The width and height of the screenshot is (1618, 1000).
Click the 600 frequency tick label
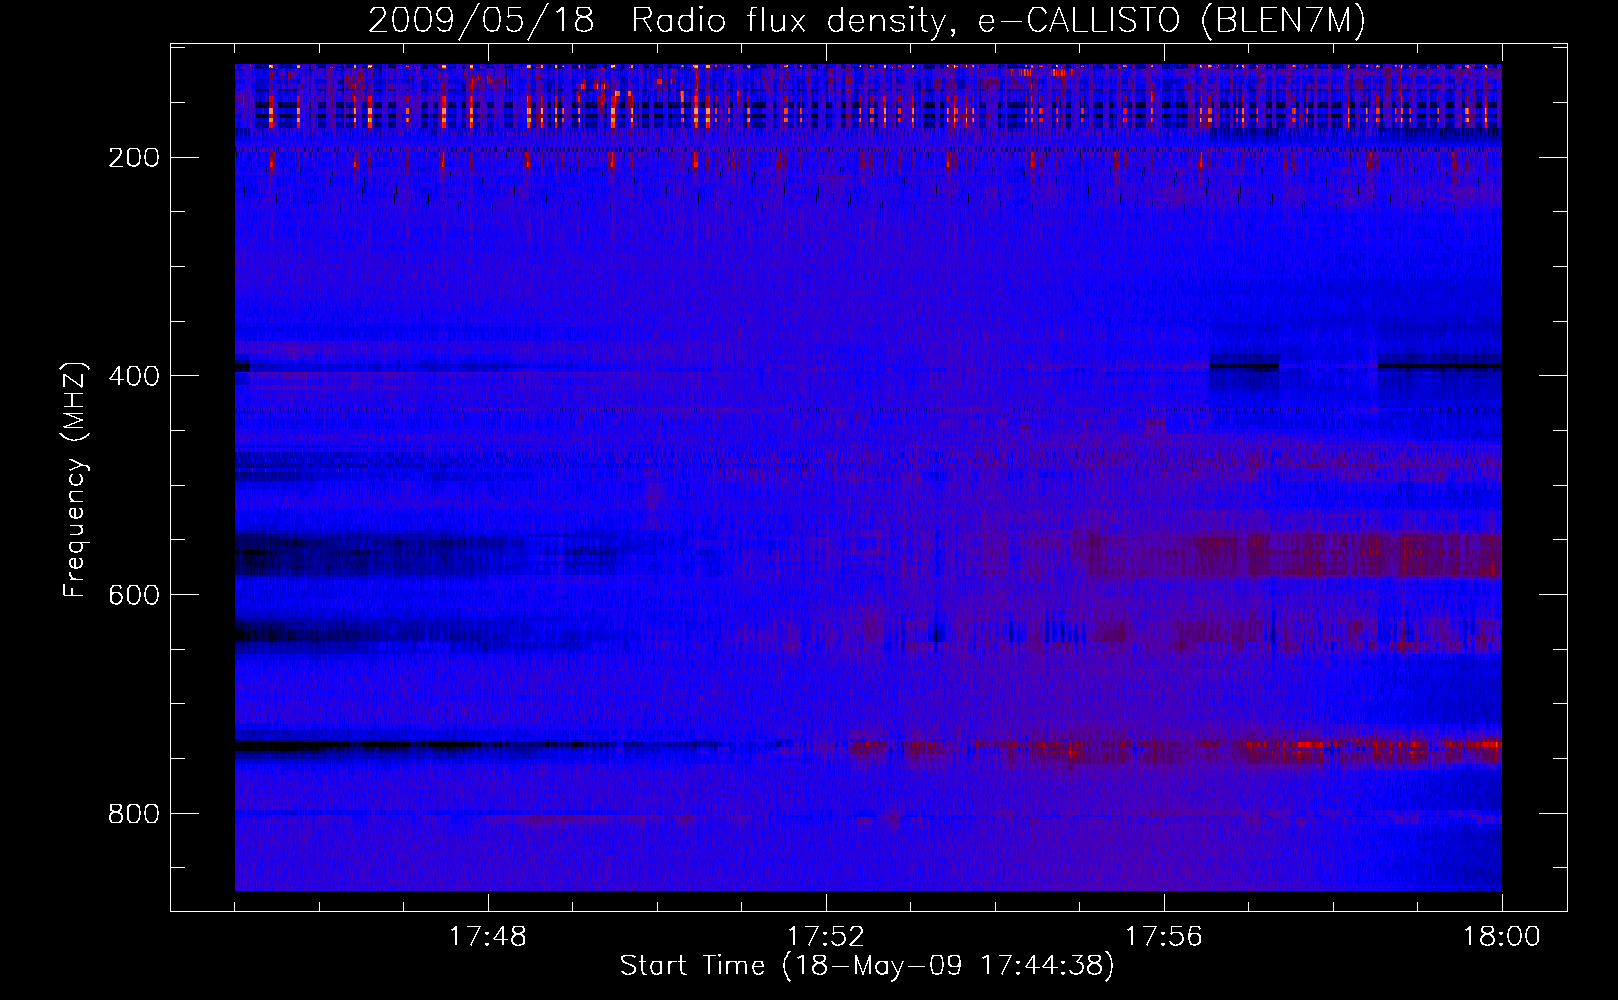[133, 595]
